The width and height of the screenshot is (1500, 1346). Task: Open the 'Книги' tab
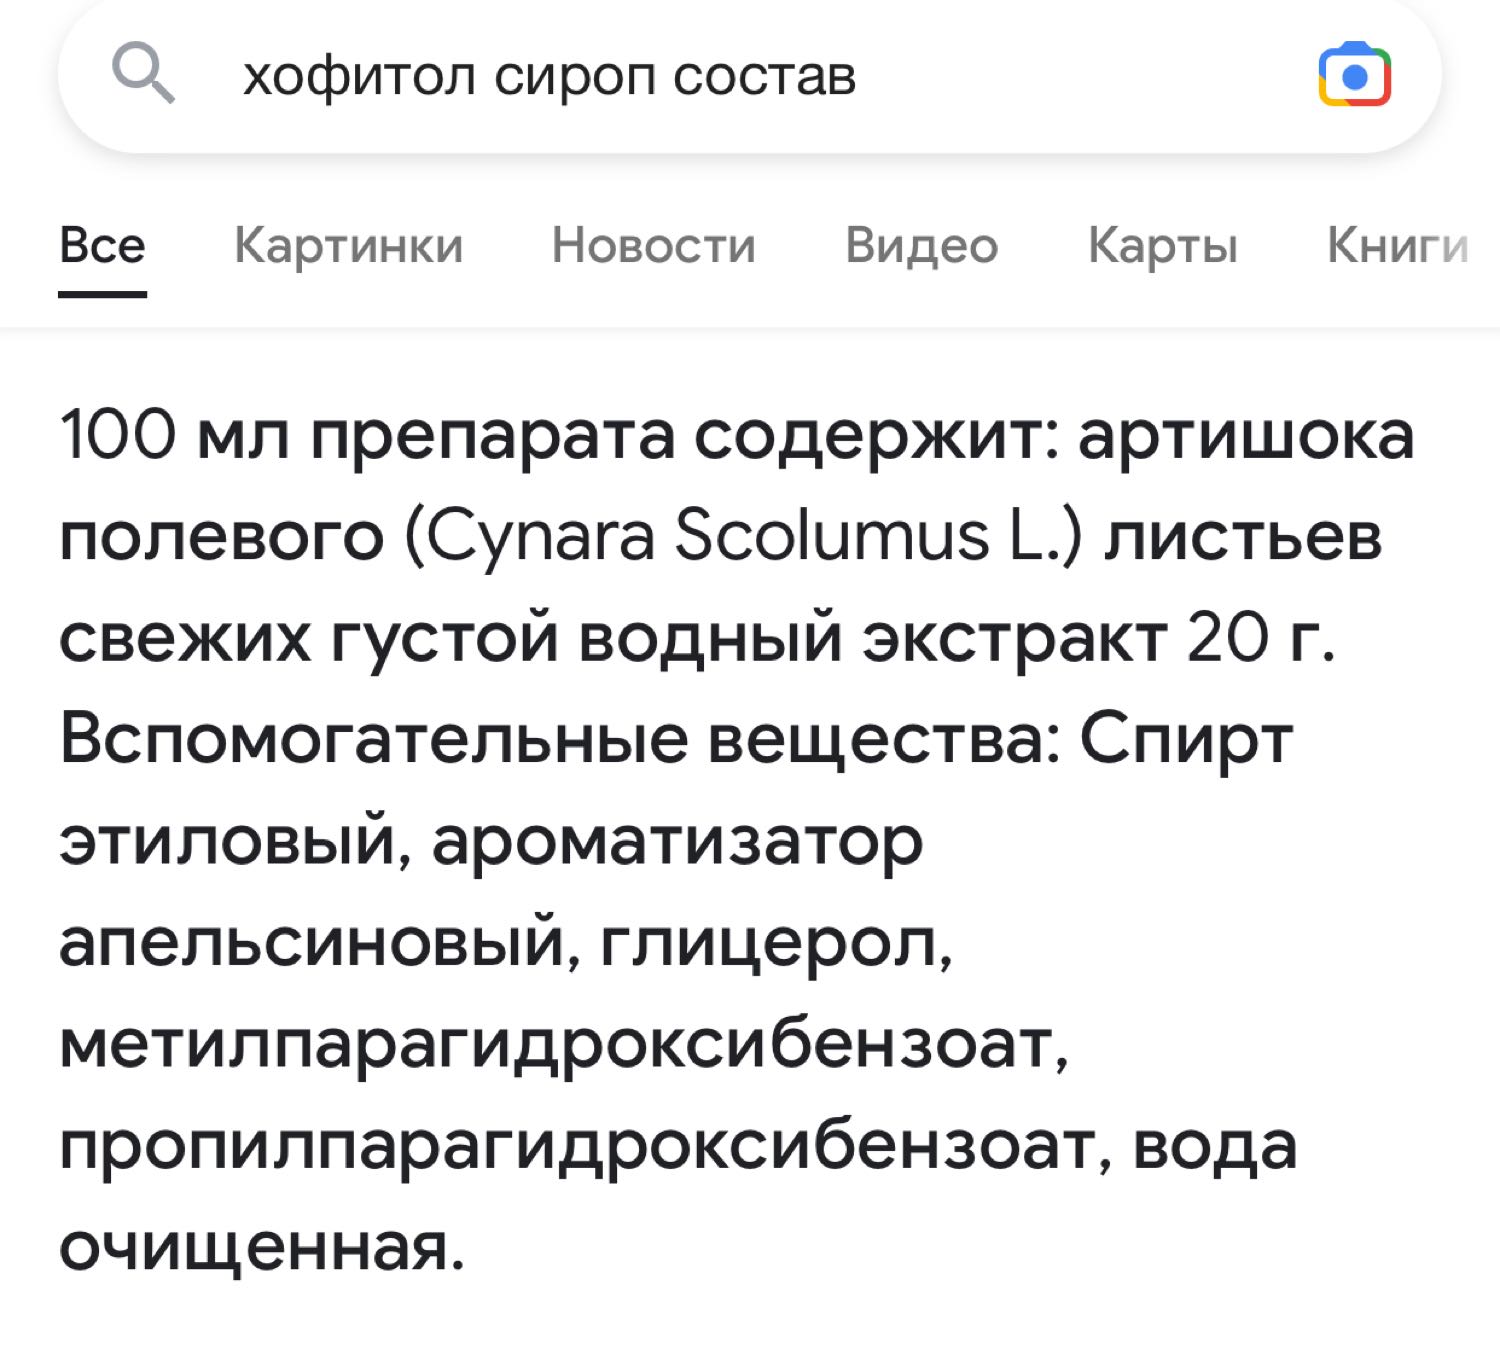[1397, 245]
